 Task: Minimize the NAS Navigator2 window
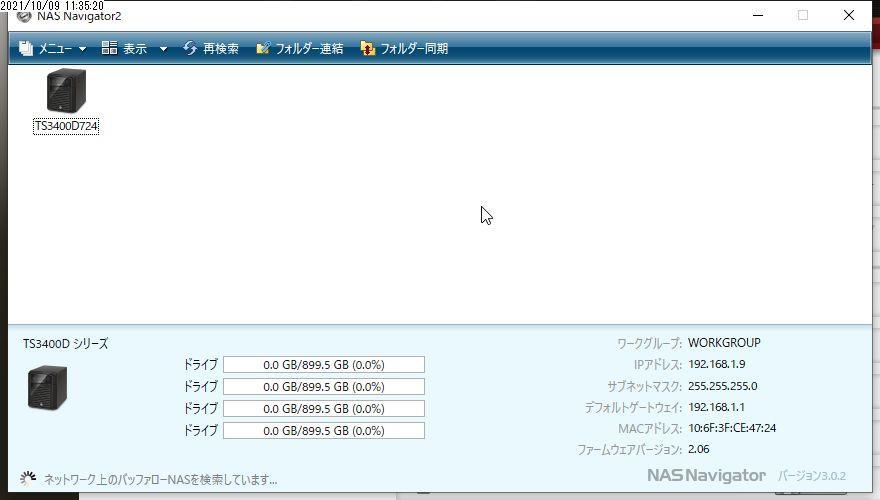(x=758, y=15)
